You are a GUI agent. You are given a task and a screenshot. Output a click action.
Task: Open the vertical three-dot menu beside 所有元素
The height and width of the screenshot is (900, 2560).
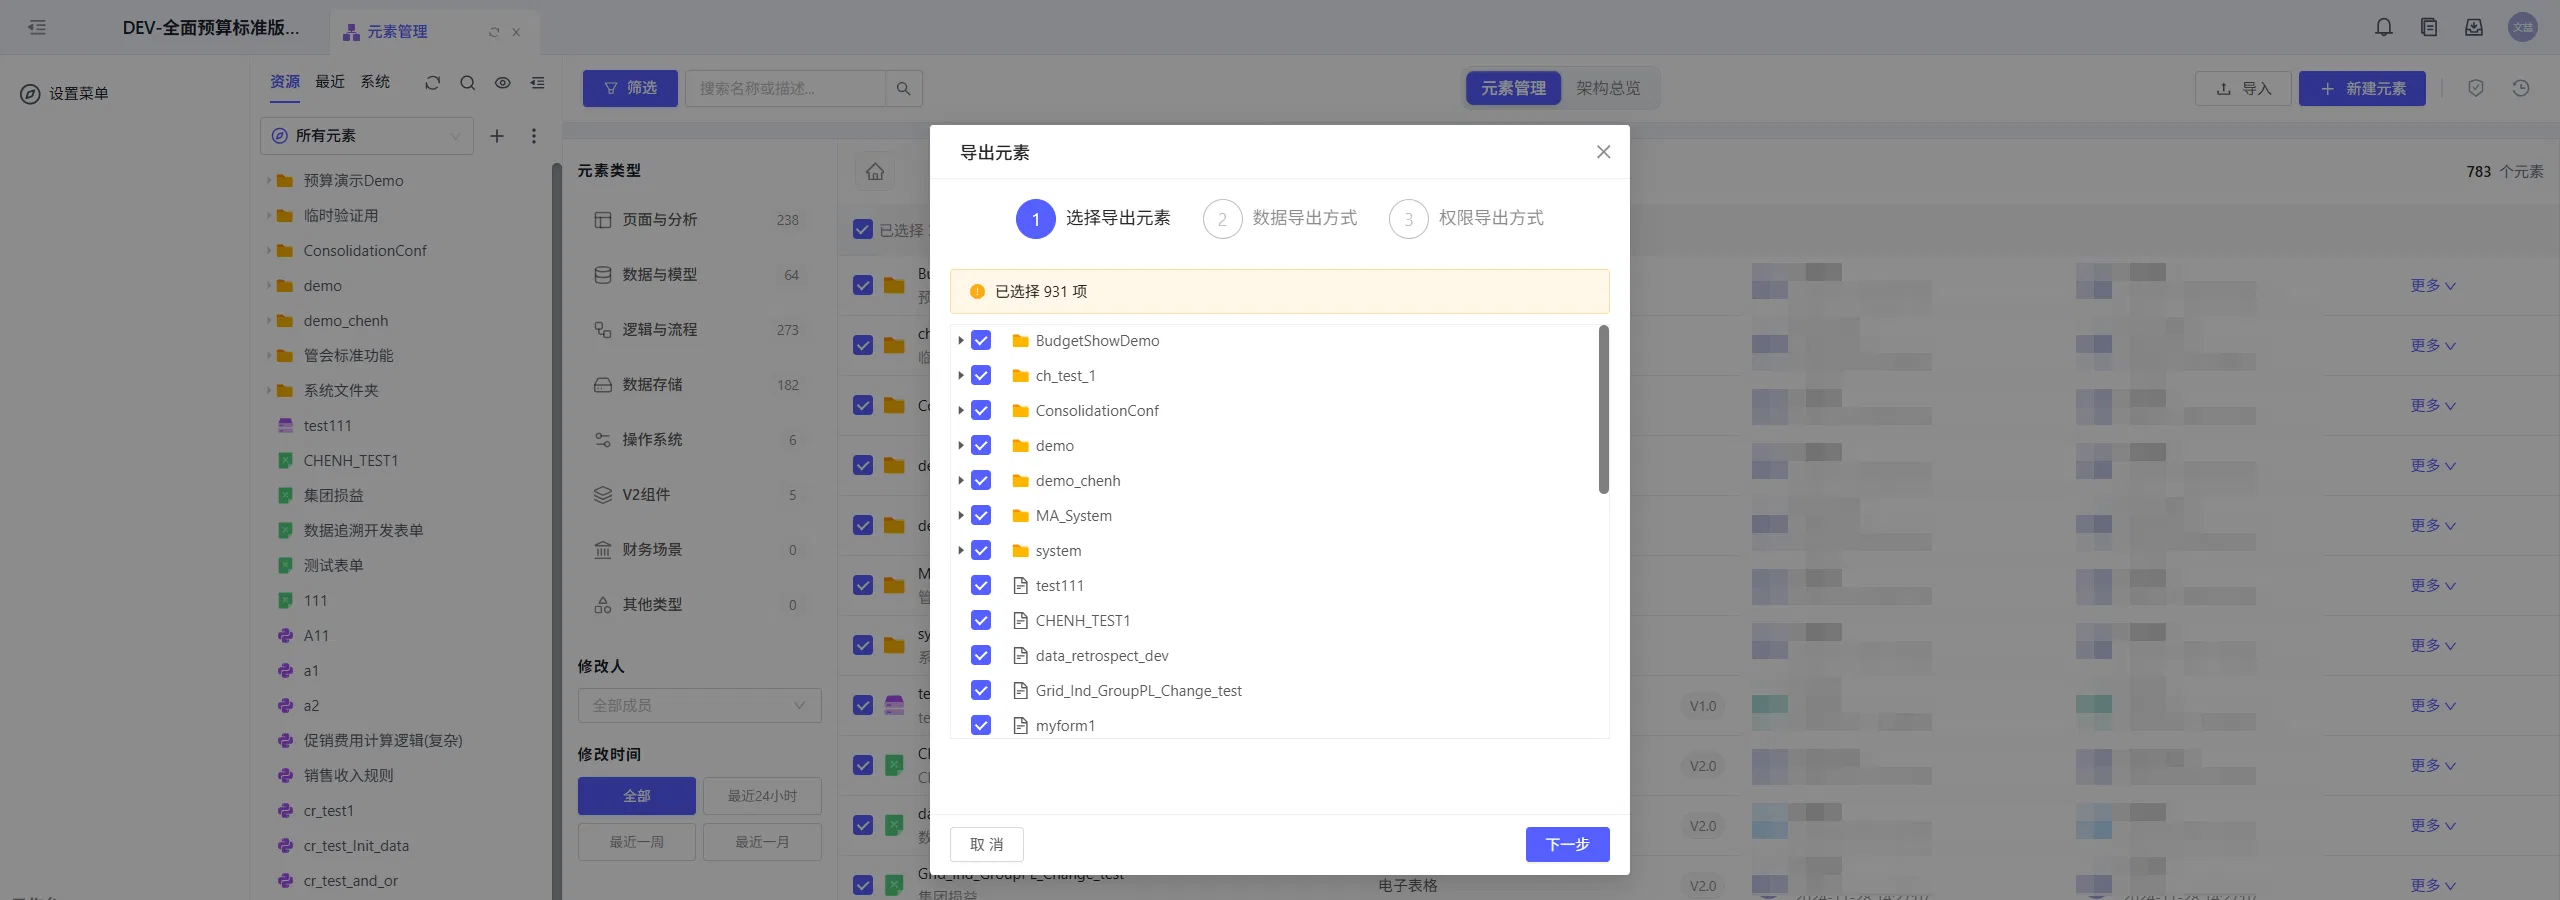click(x=533, y=136)
